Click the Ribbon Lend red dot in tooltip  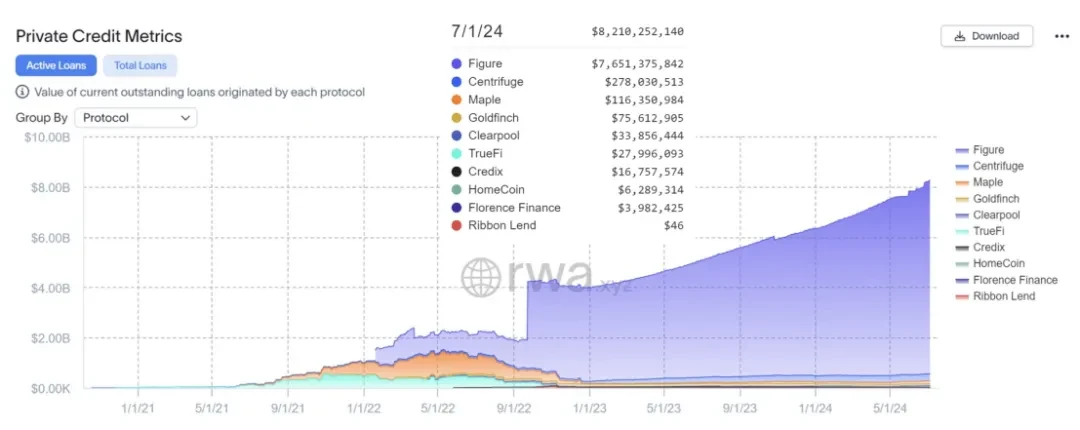click(456, 226)
